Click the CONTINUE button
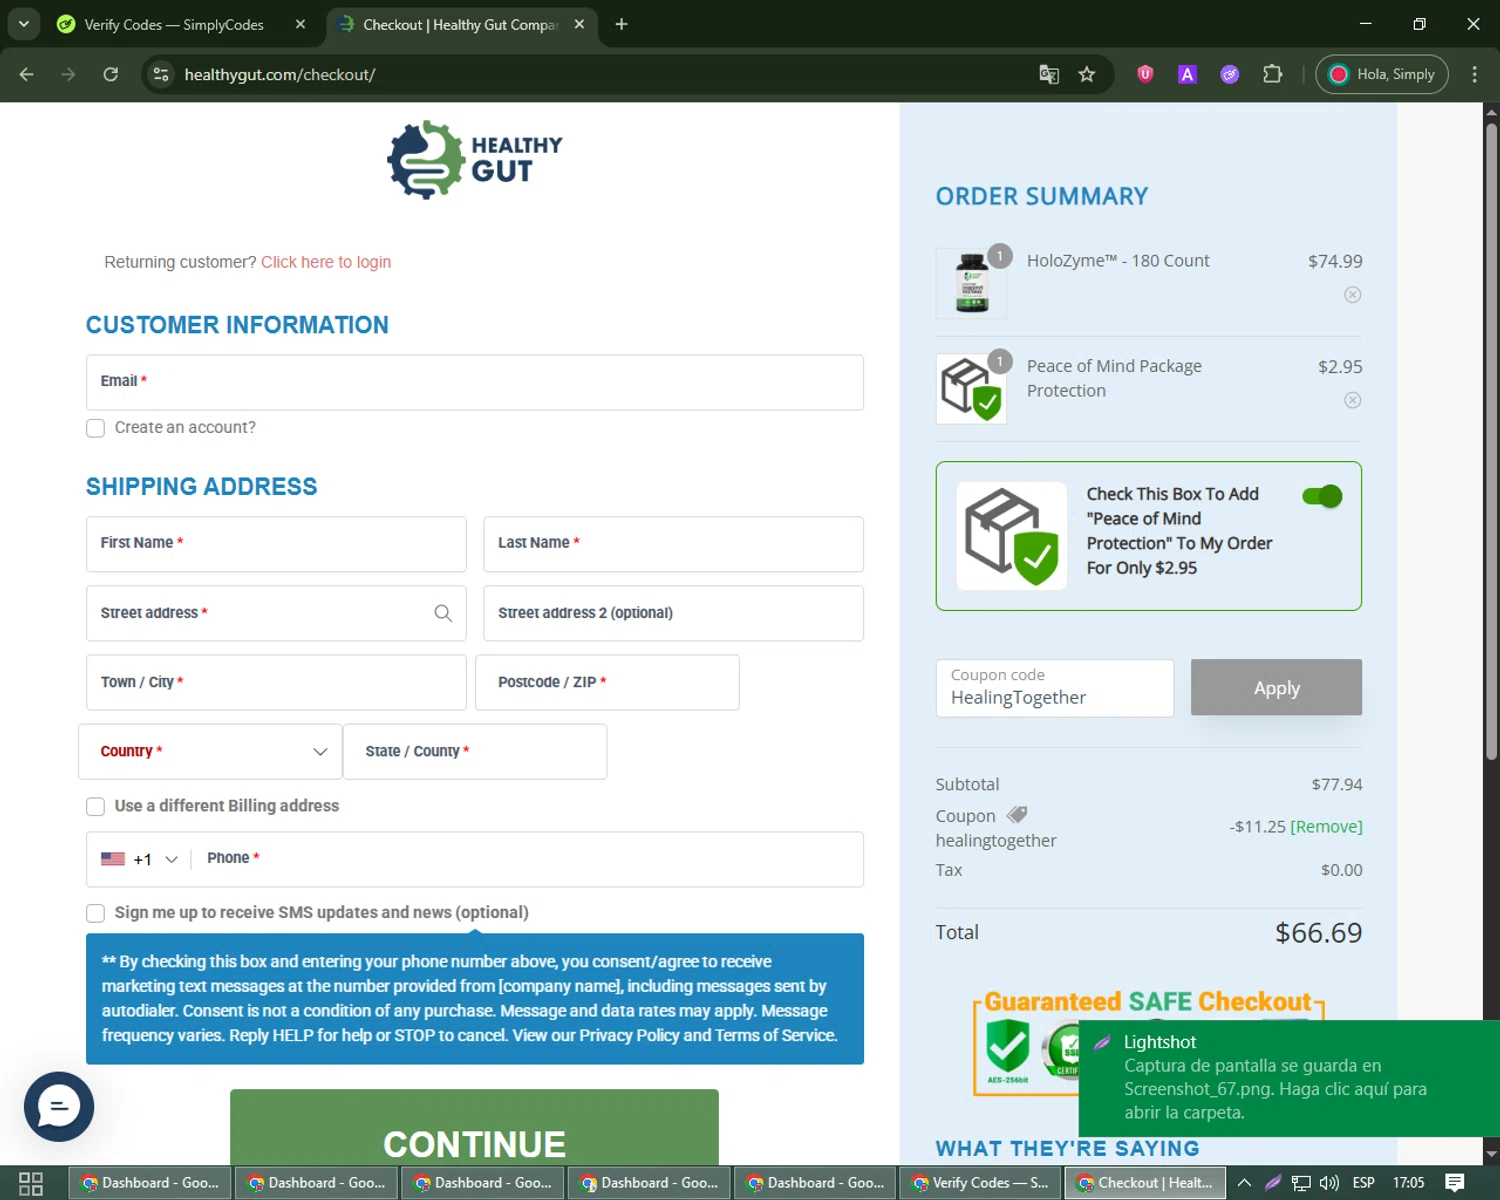The height and width of the screenshot is (1200, 1500). [474, 1128]
